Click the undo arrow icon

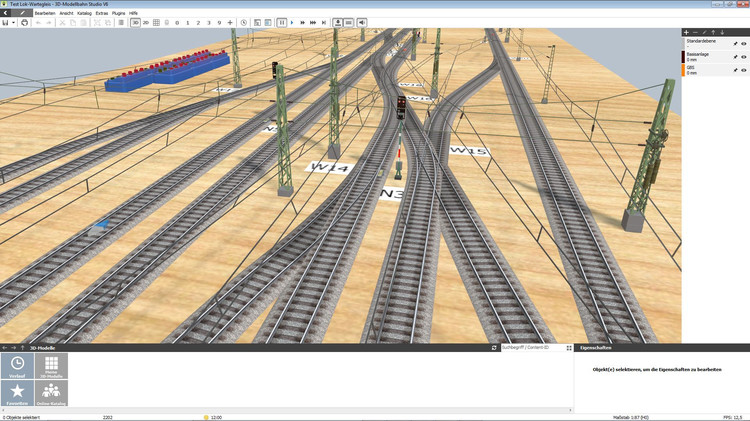(x=38, y=22)
